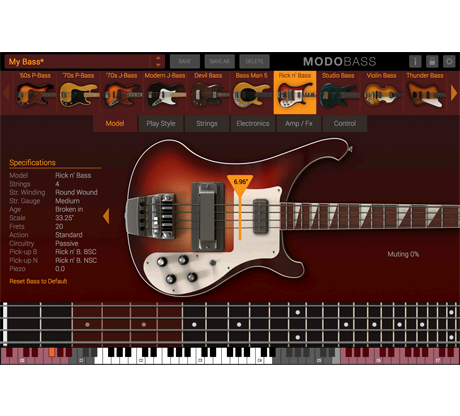Show next bass models with right arrow
Viewport: 460px width, 416px height.
tap(454, 93)
